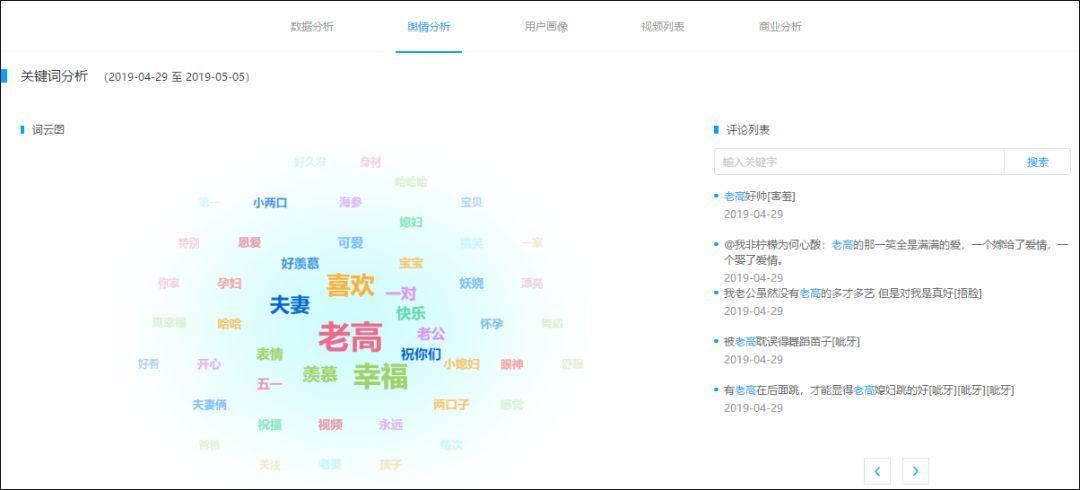Screen dimensions: 1080x490
Task: Click the 好羡慕 word in cloud
Action: (x=300, y=263)
